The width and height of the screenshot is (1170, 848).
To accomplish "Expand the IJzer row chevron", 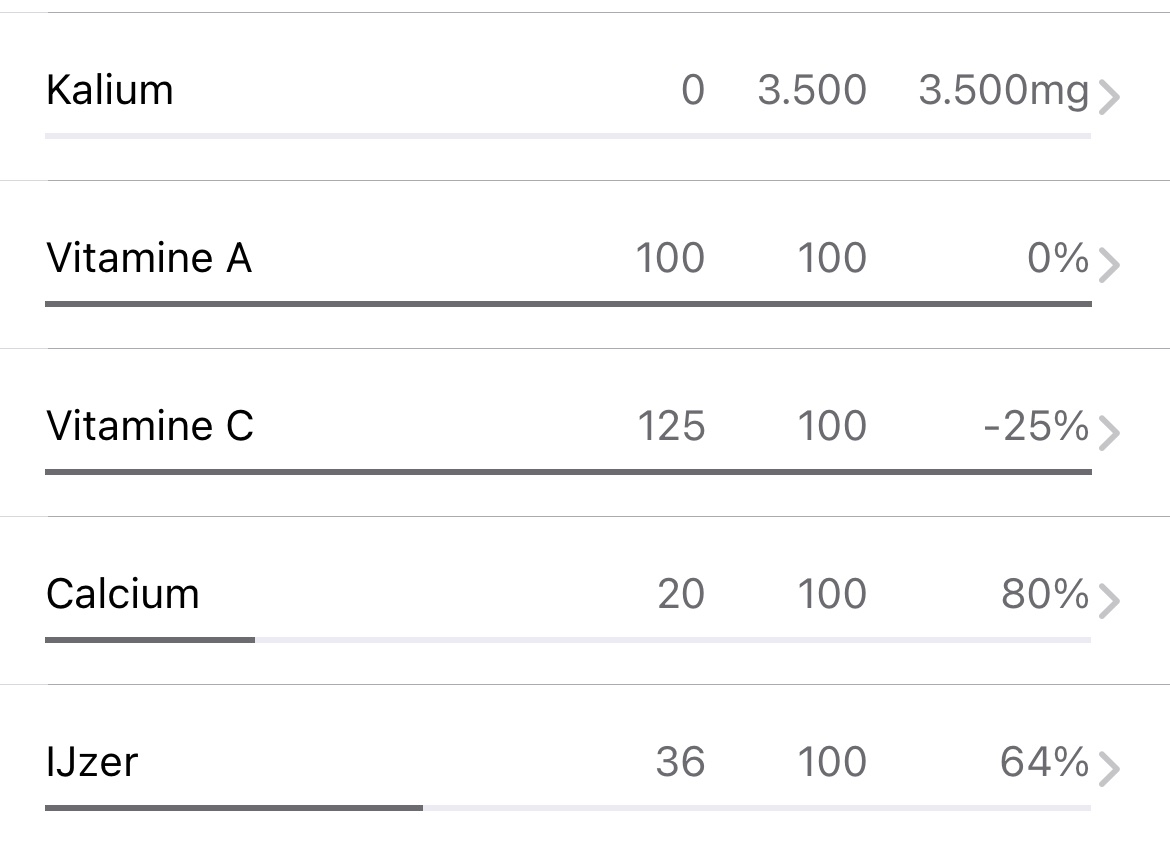I will (x=1108, y=770).
